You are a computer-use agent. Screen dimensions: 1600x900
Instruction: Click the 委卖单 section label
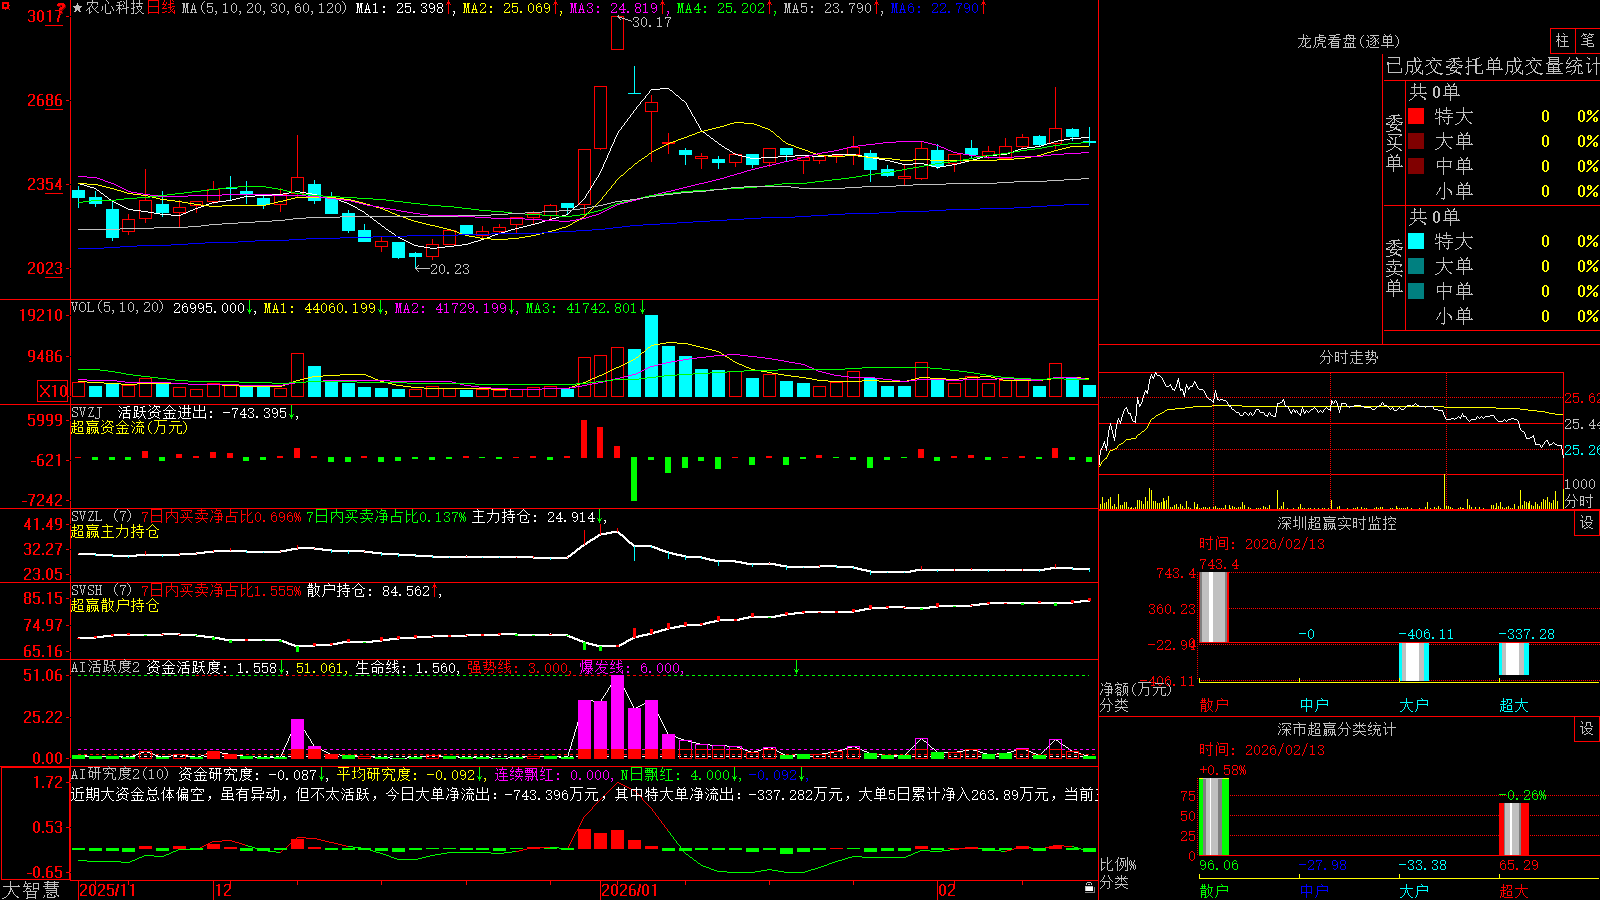[1394, 268]
